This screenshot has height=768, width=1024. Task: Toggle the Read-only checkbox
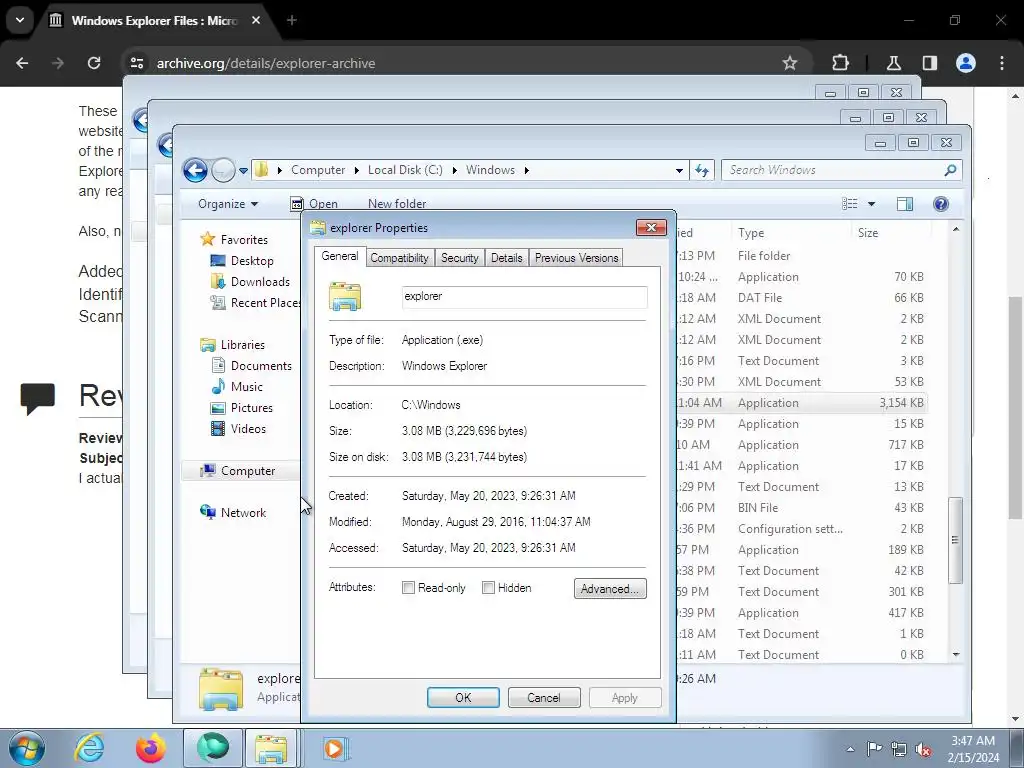pos(408,588)
